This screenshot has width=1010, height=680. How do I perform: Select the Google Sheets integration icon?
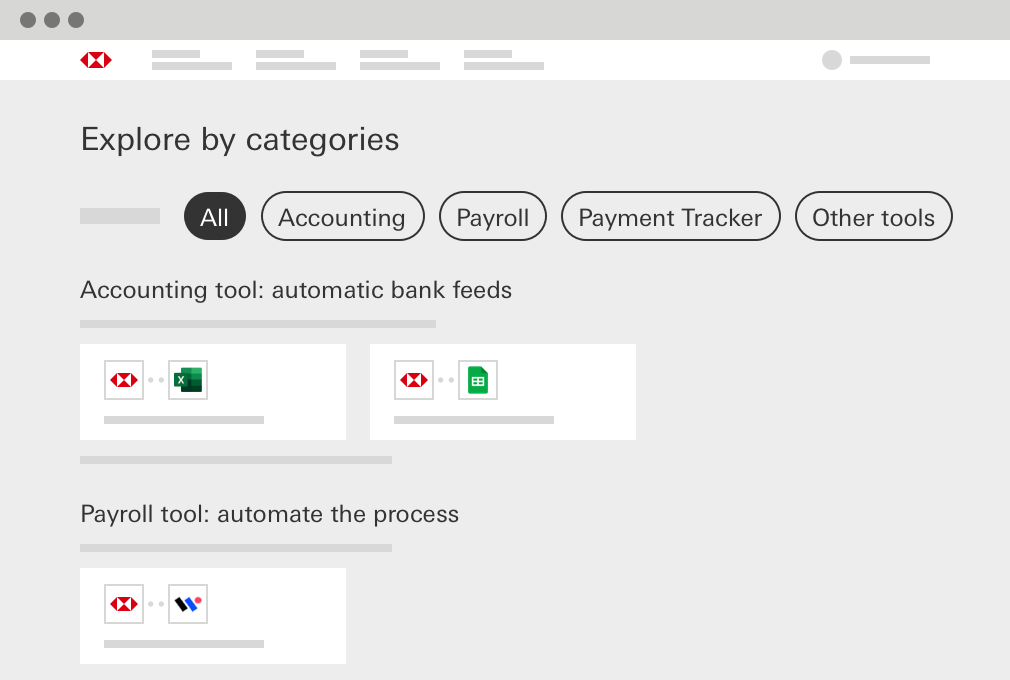pyautogui.click(x=478, y=380)
